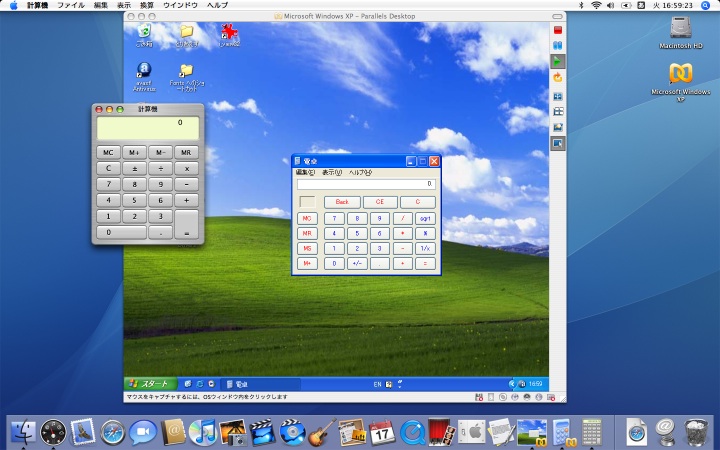Viewport: 720px width, 450px height.
Task: Click CE button in XP calculator
Action: click(380, 202)
